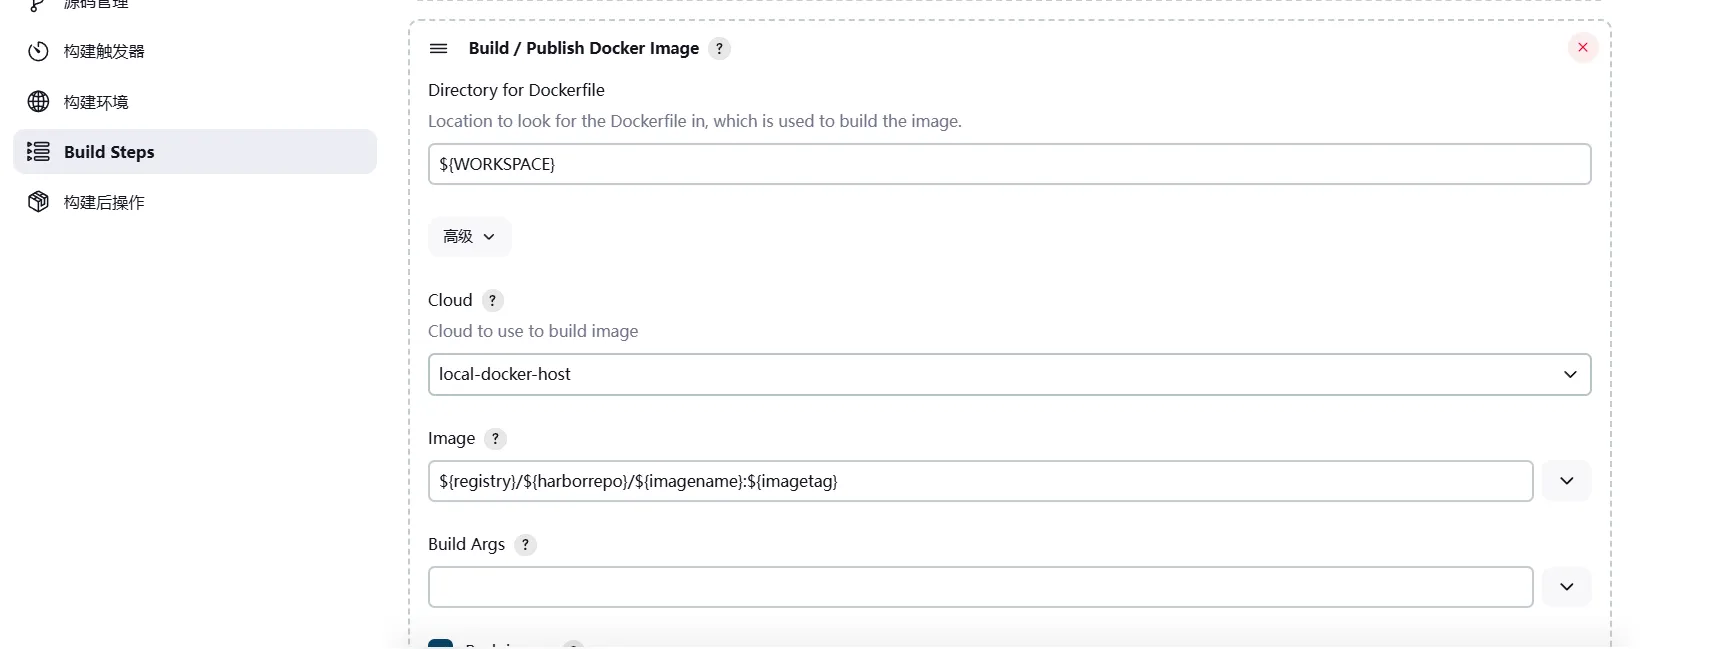
Task: Expand the Image field with its chevron
Action: tap(1567, 481)
